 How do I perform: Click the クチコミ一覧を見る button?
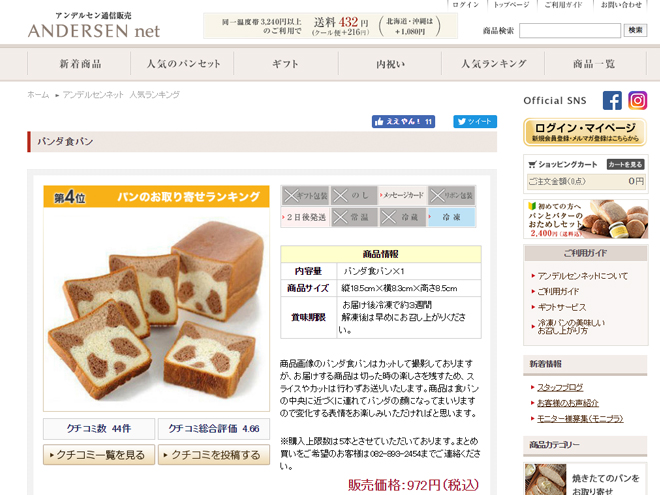coord(99,455)
